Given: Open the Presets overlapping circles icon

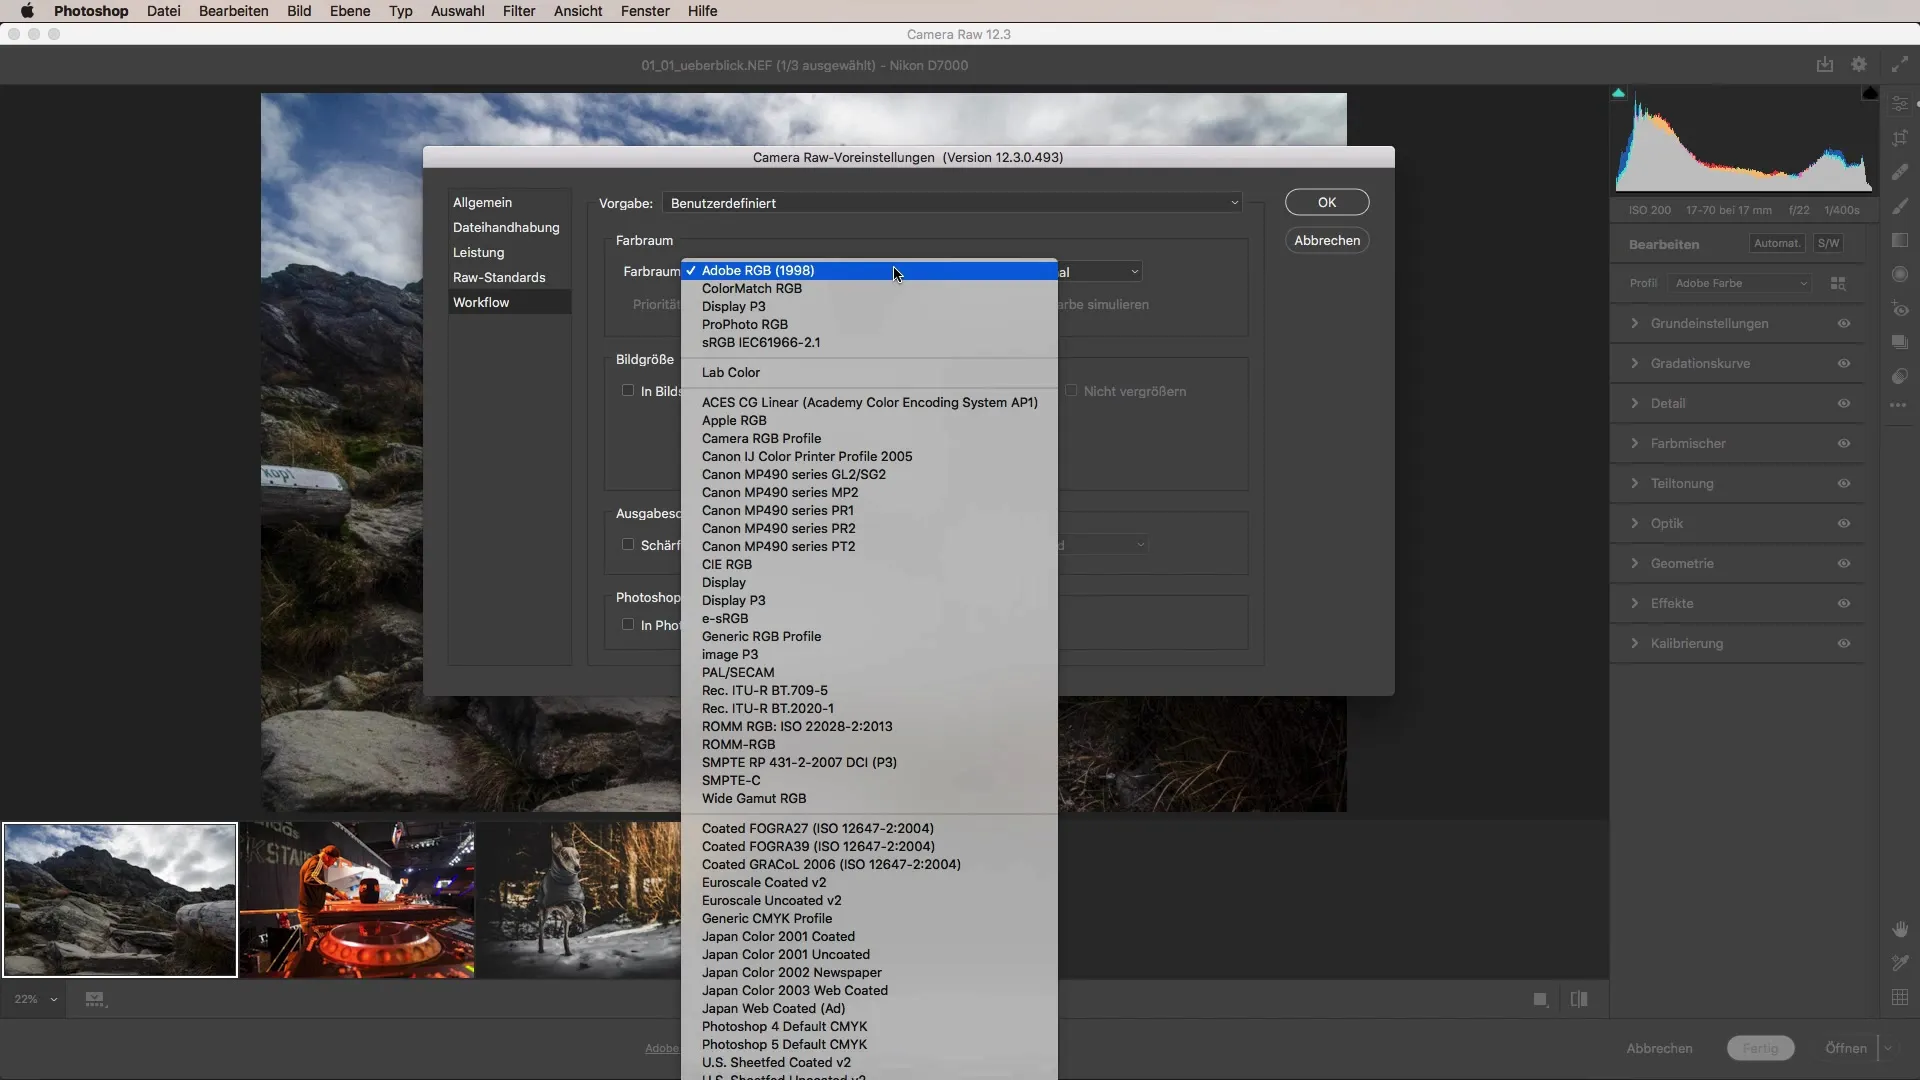Looking at the screenshot, I should point(1900,376).
